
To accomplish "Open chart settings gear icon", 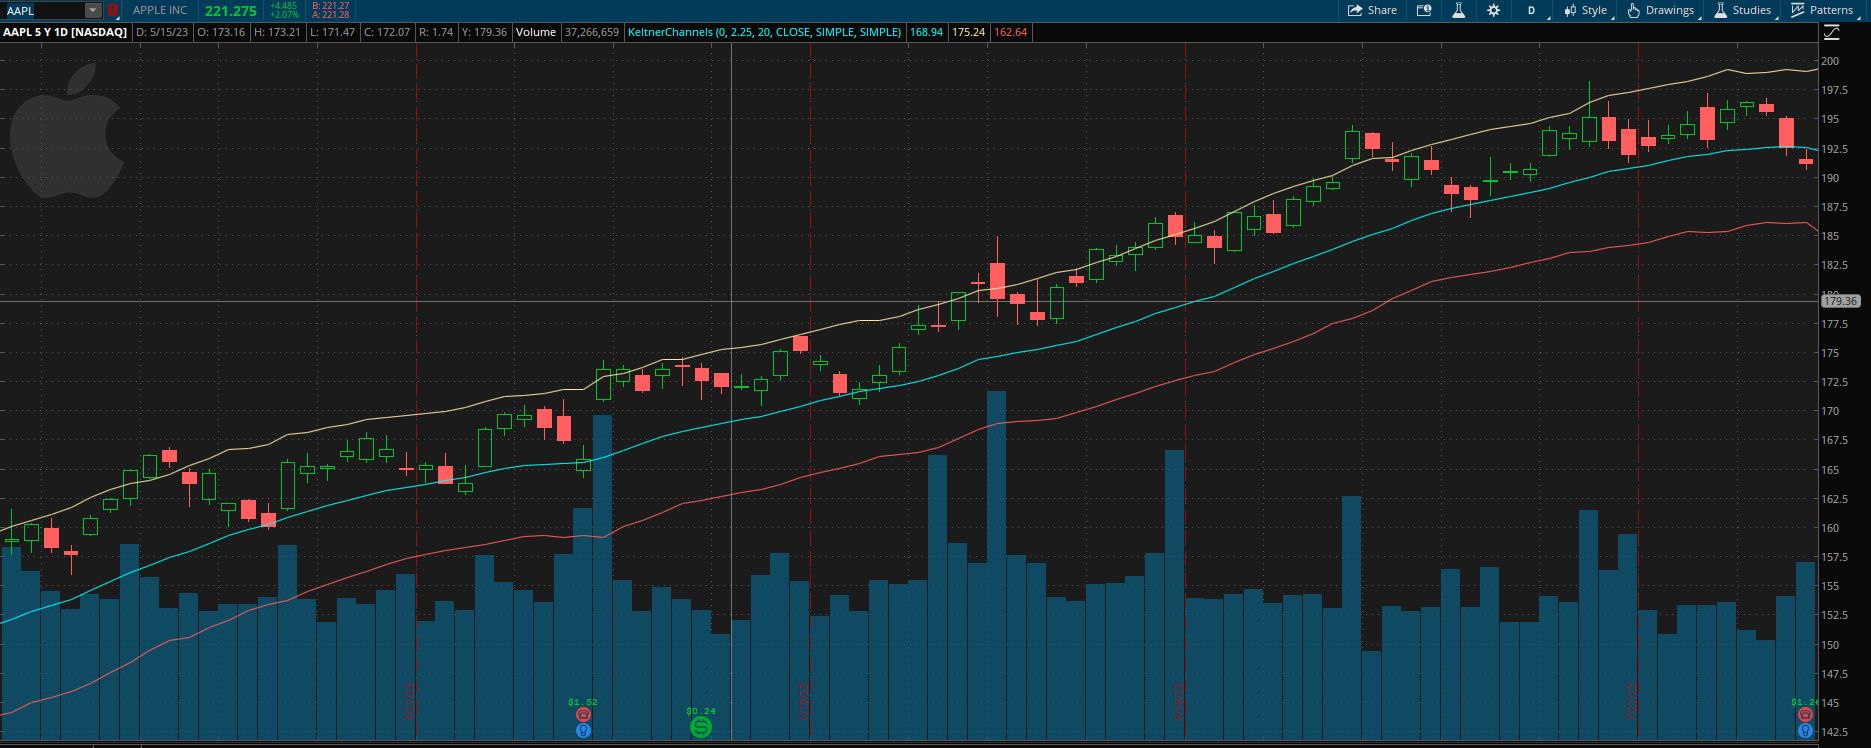I will [x=1493, y=10].
